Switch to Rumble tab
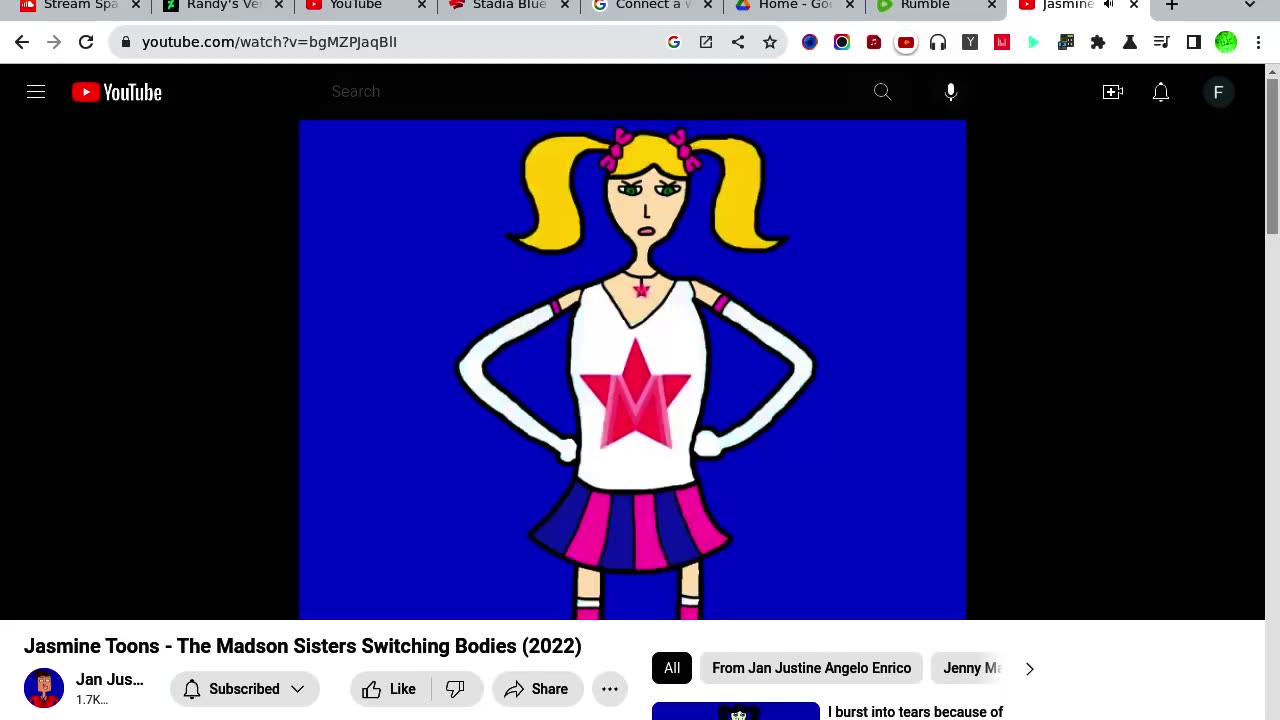The height and width of the screenshot is (720, 1280). (x=939, y=5)
